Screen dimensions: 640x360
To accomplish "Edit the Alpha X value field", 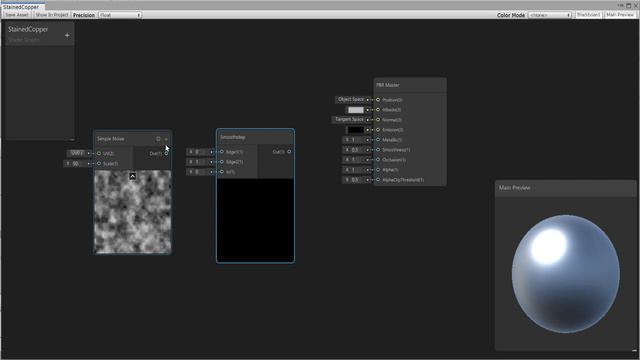I will [x=356, y=170].
